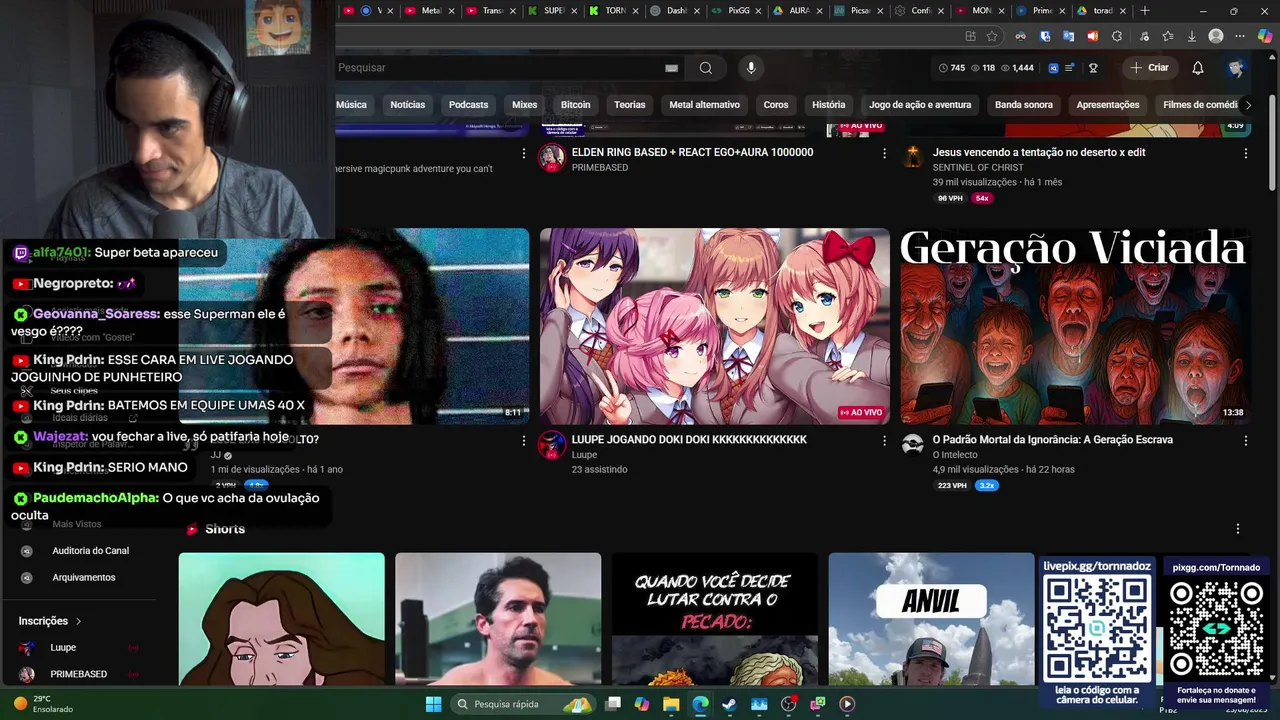
Task: Click the 3.2x outlier badge
Action: point(987,486)
